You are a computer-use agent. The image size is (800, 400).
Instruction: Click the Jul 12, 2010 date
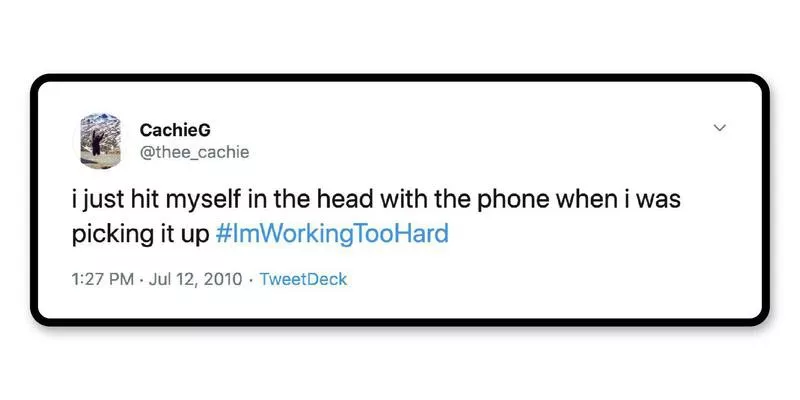click(x=197, y=279)
